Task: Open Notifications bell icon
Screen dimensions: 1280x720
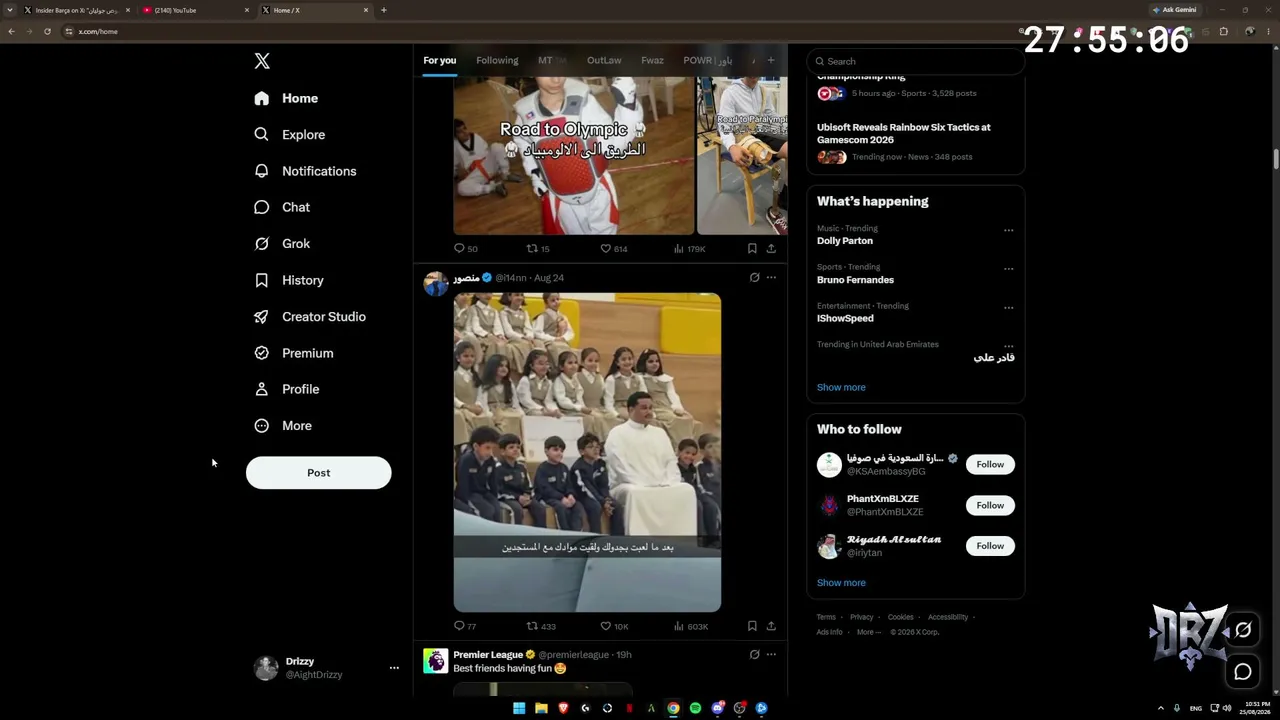Action: click(262, 171)
